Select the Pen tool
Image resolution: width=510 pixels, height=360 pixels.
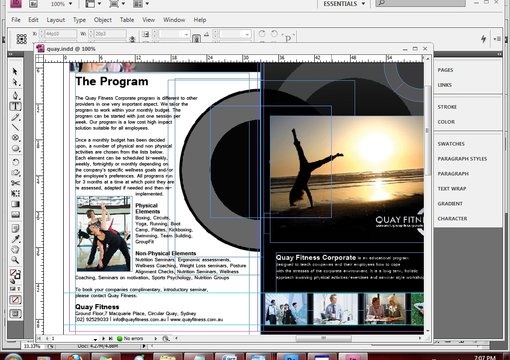tap(15, 95)
